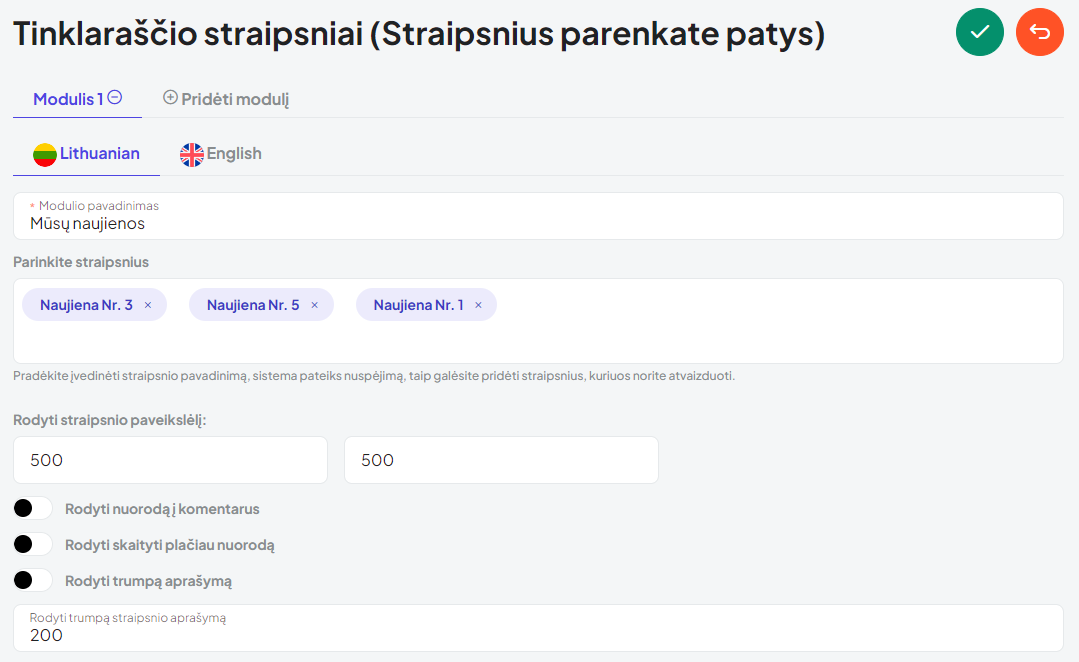
Task: Click the UK flag icon
Action: pos(192,154)
